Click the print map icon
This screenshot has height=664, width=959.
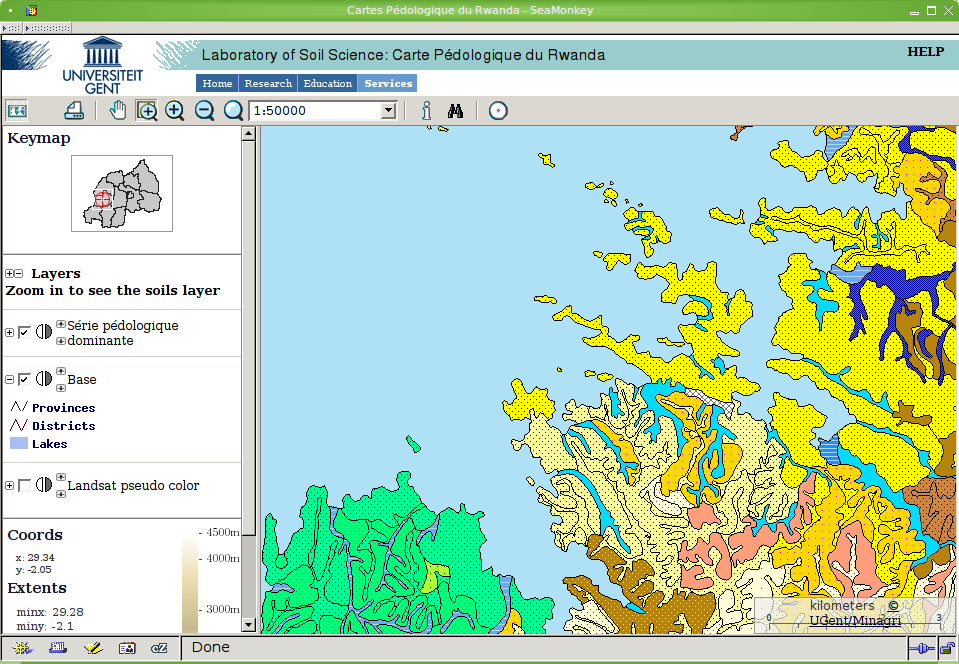74,110
